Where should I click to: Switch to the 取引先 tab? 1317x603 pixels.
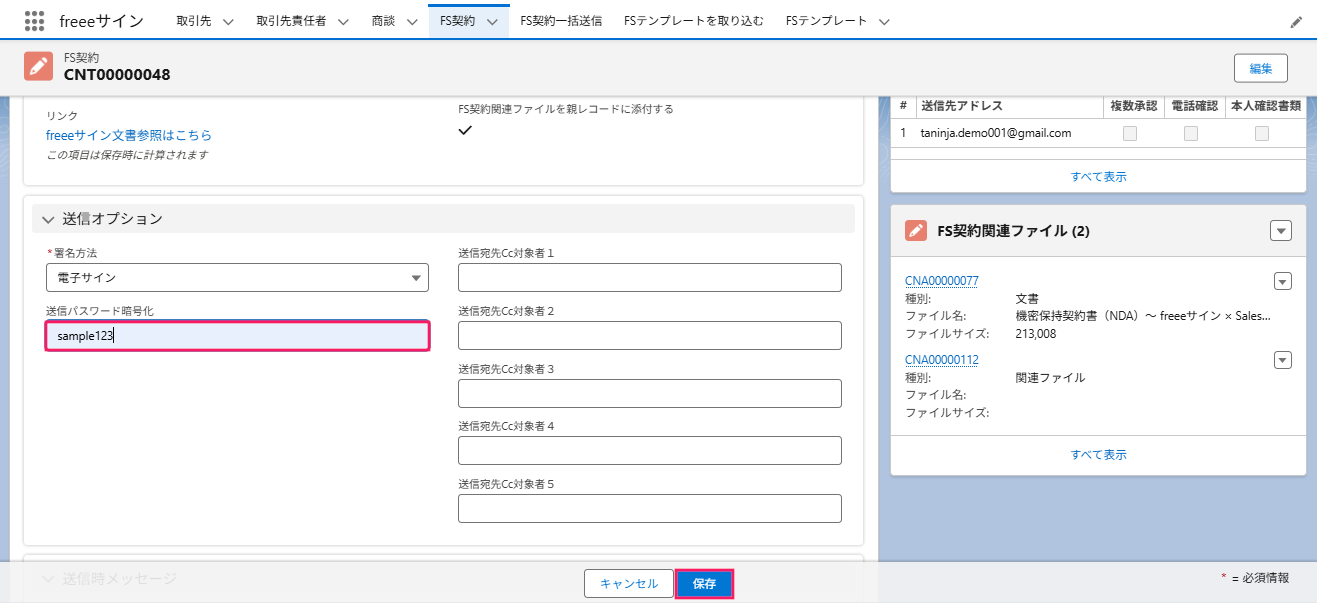194,21
